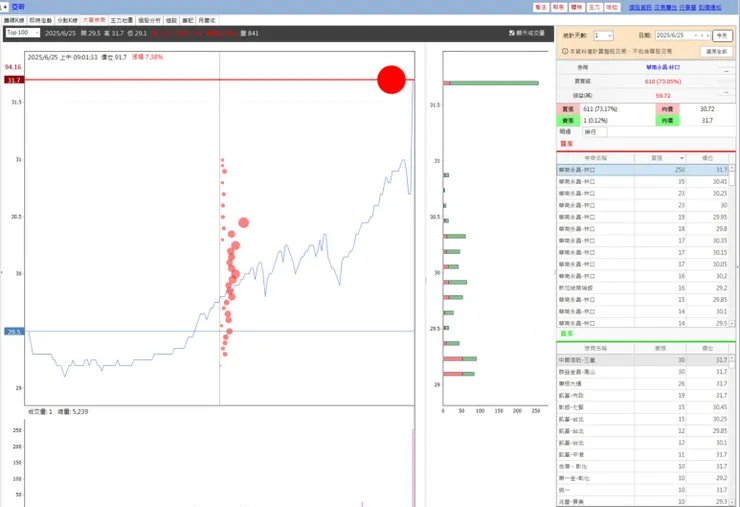Screen dimensions: 740x507
Task: Select the buyers row with 23 at 30.25
Action: click(x=643, y=193)
